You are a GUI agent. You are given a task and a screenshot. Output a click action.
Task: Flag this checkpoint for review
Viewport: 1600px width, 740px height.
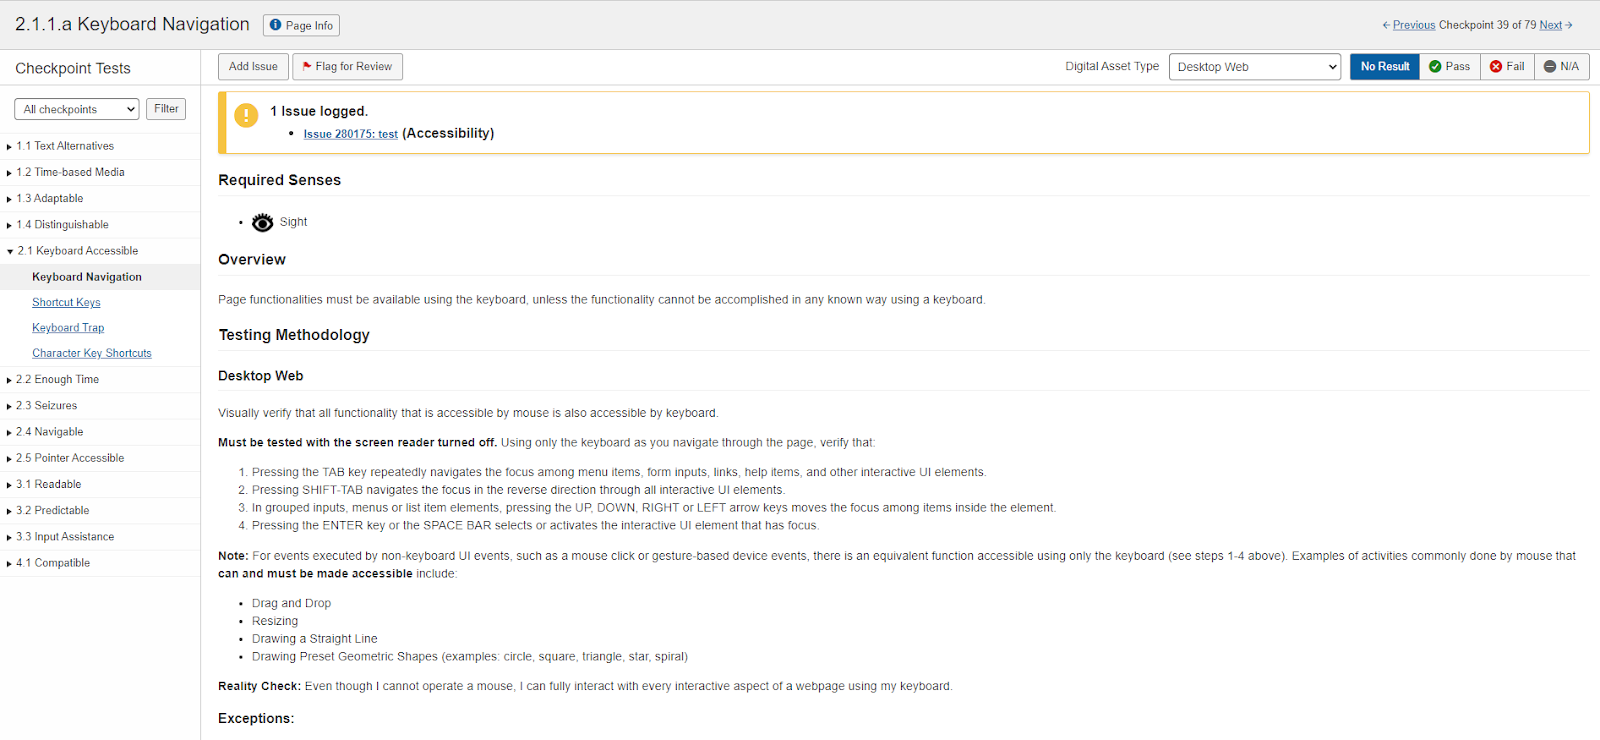click(x=347, y=67)
